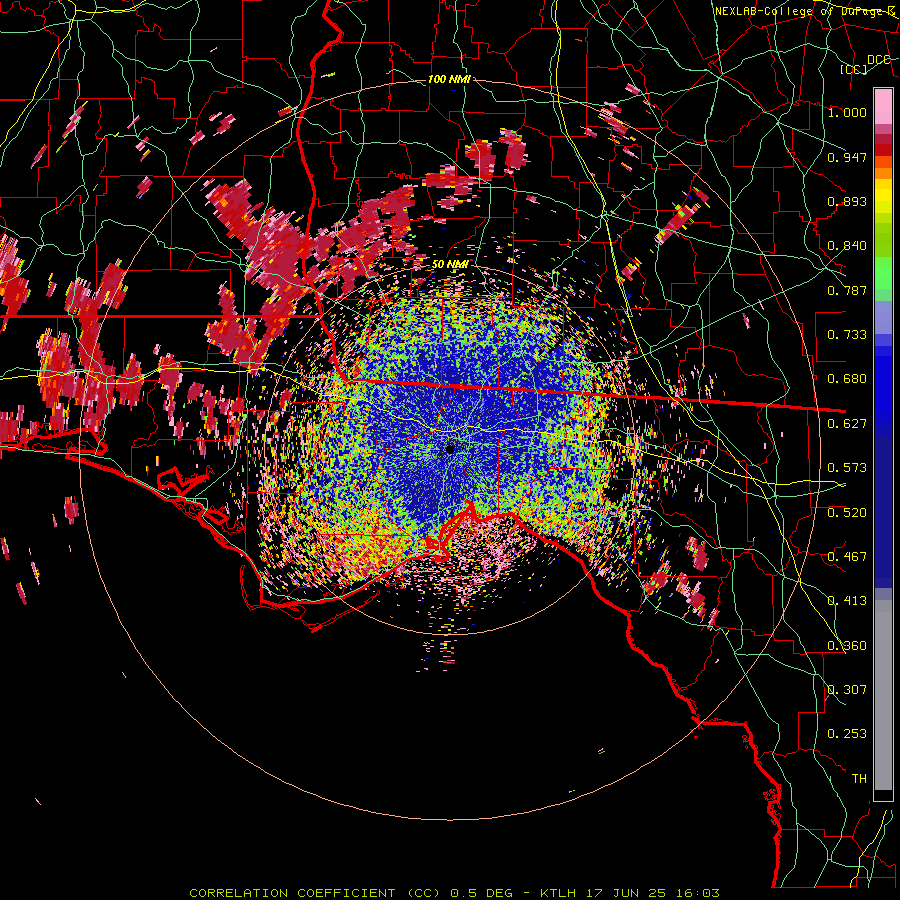Click the 0.680 colorbar value

tap(847, 379)
